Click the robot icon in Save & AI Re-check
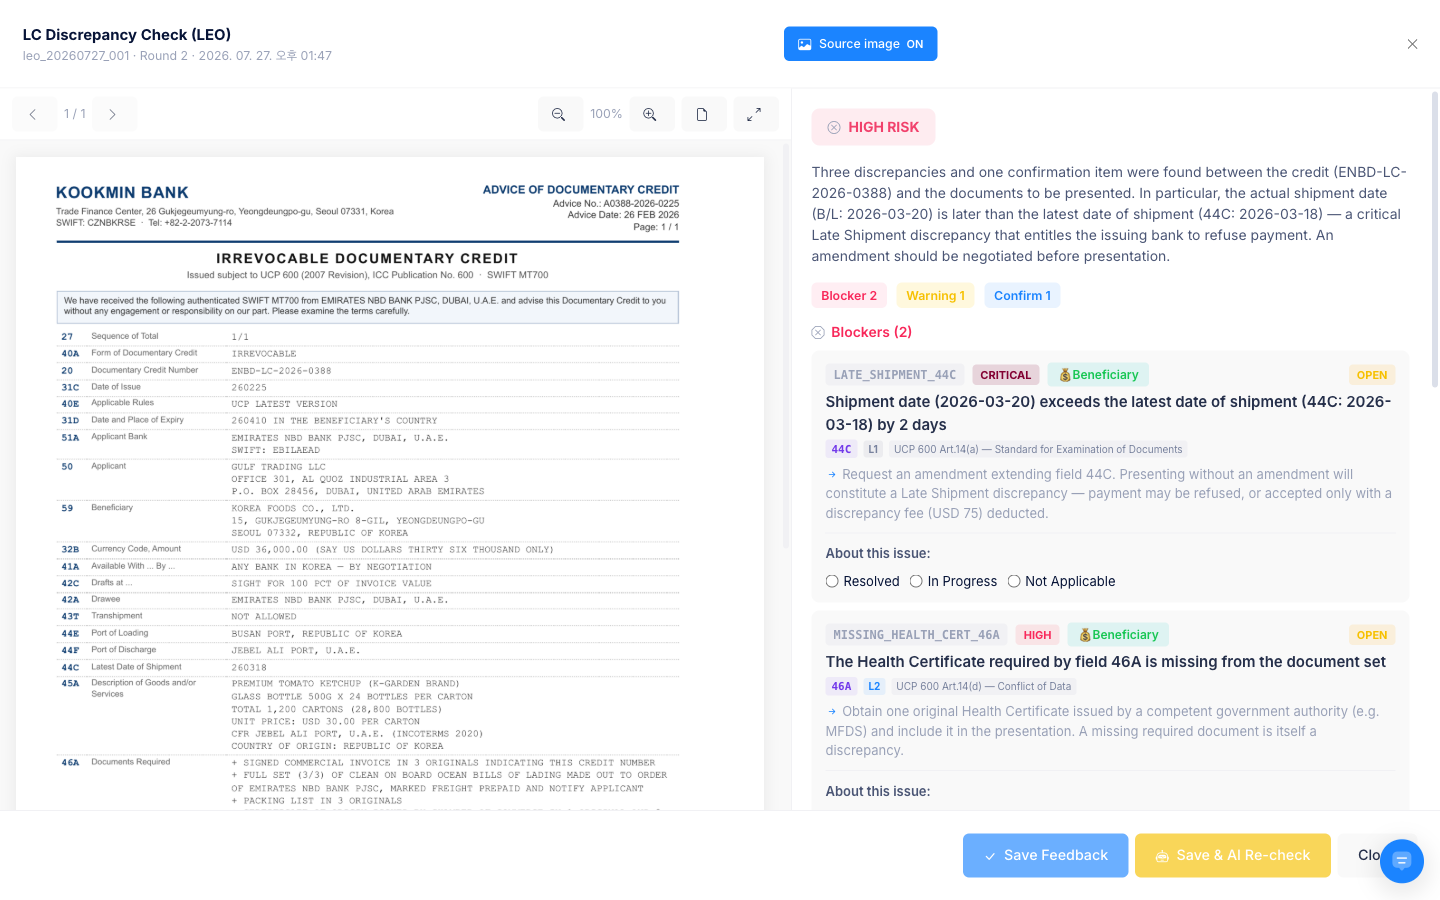Screen dimensions: 1440x900 [1162, 856]
